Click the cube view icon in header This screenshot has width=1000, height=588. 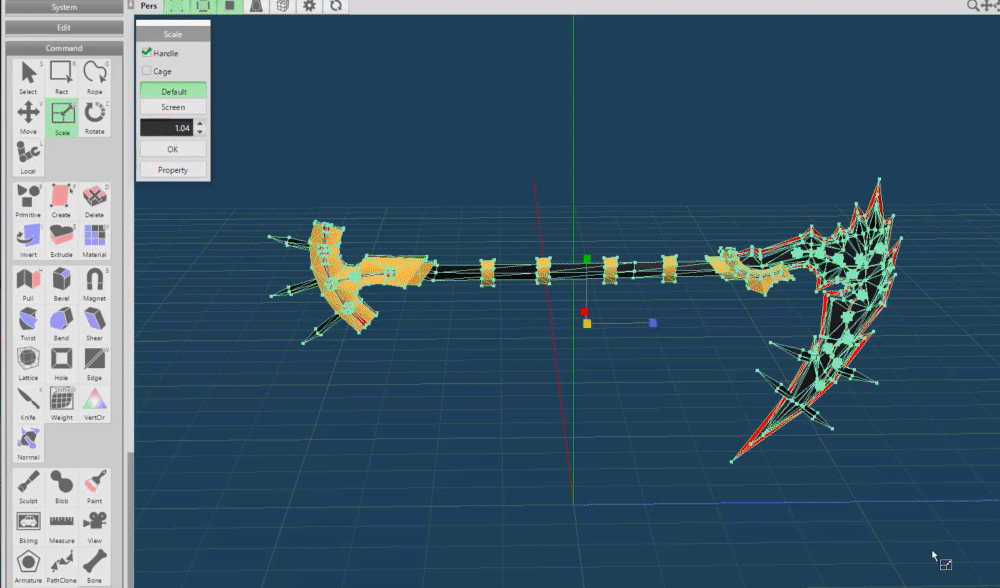click(x=283, y=6)
